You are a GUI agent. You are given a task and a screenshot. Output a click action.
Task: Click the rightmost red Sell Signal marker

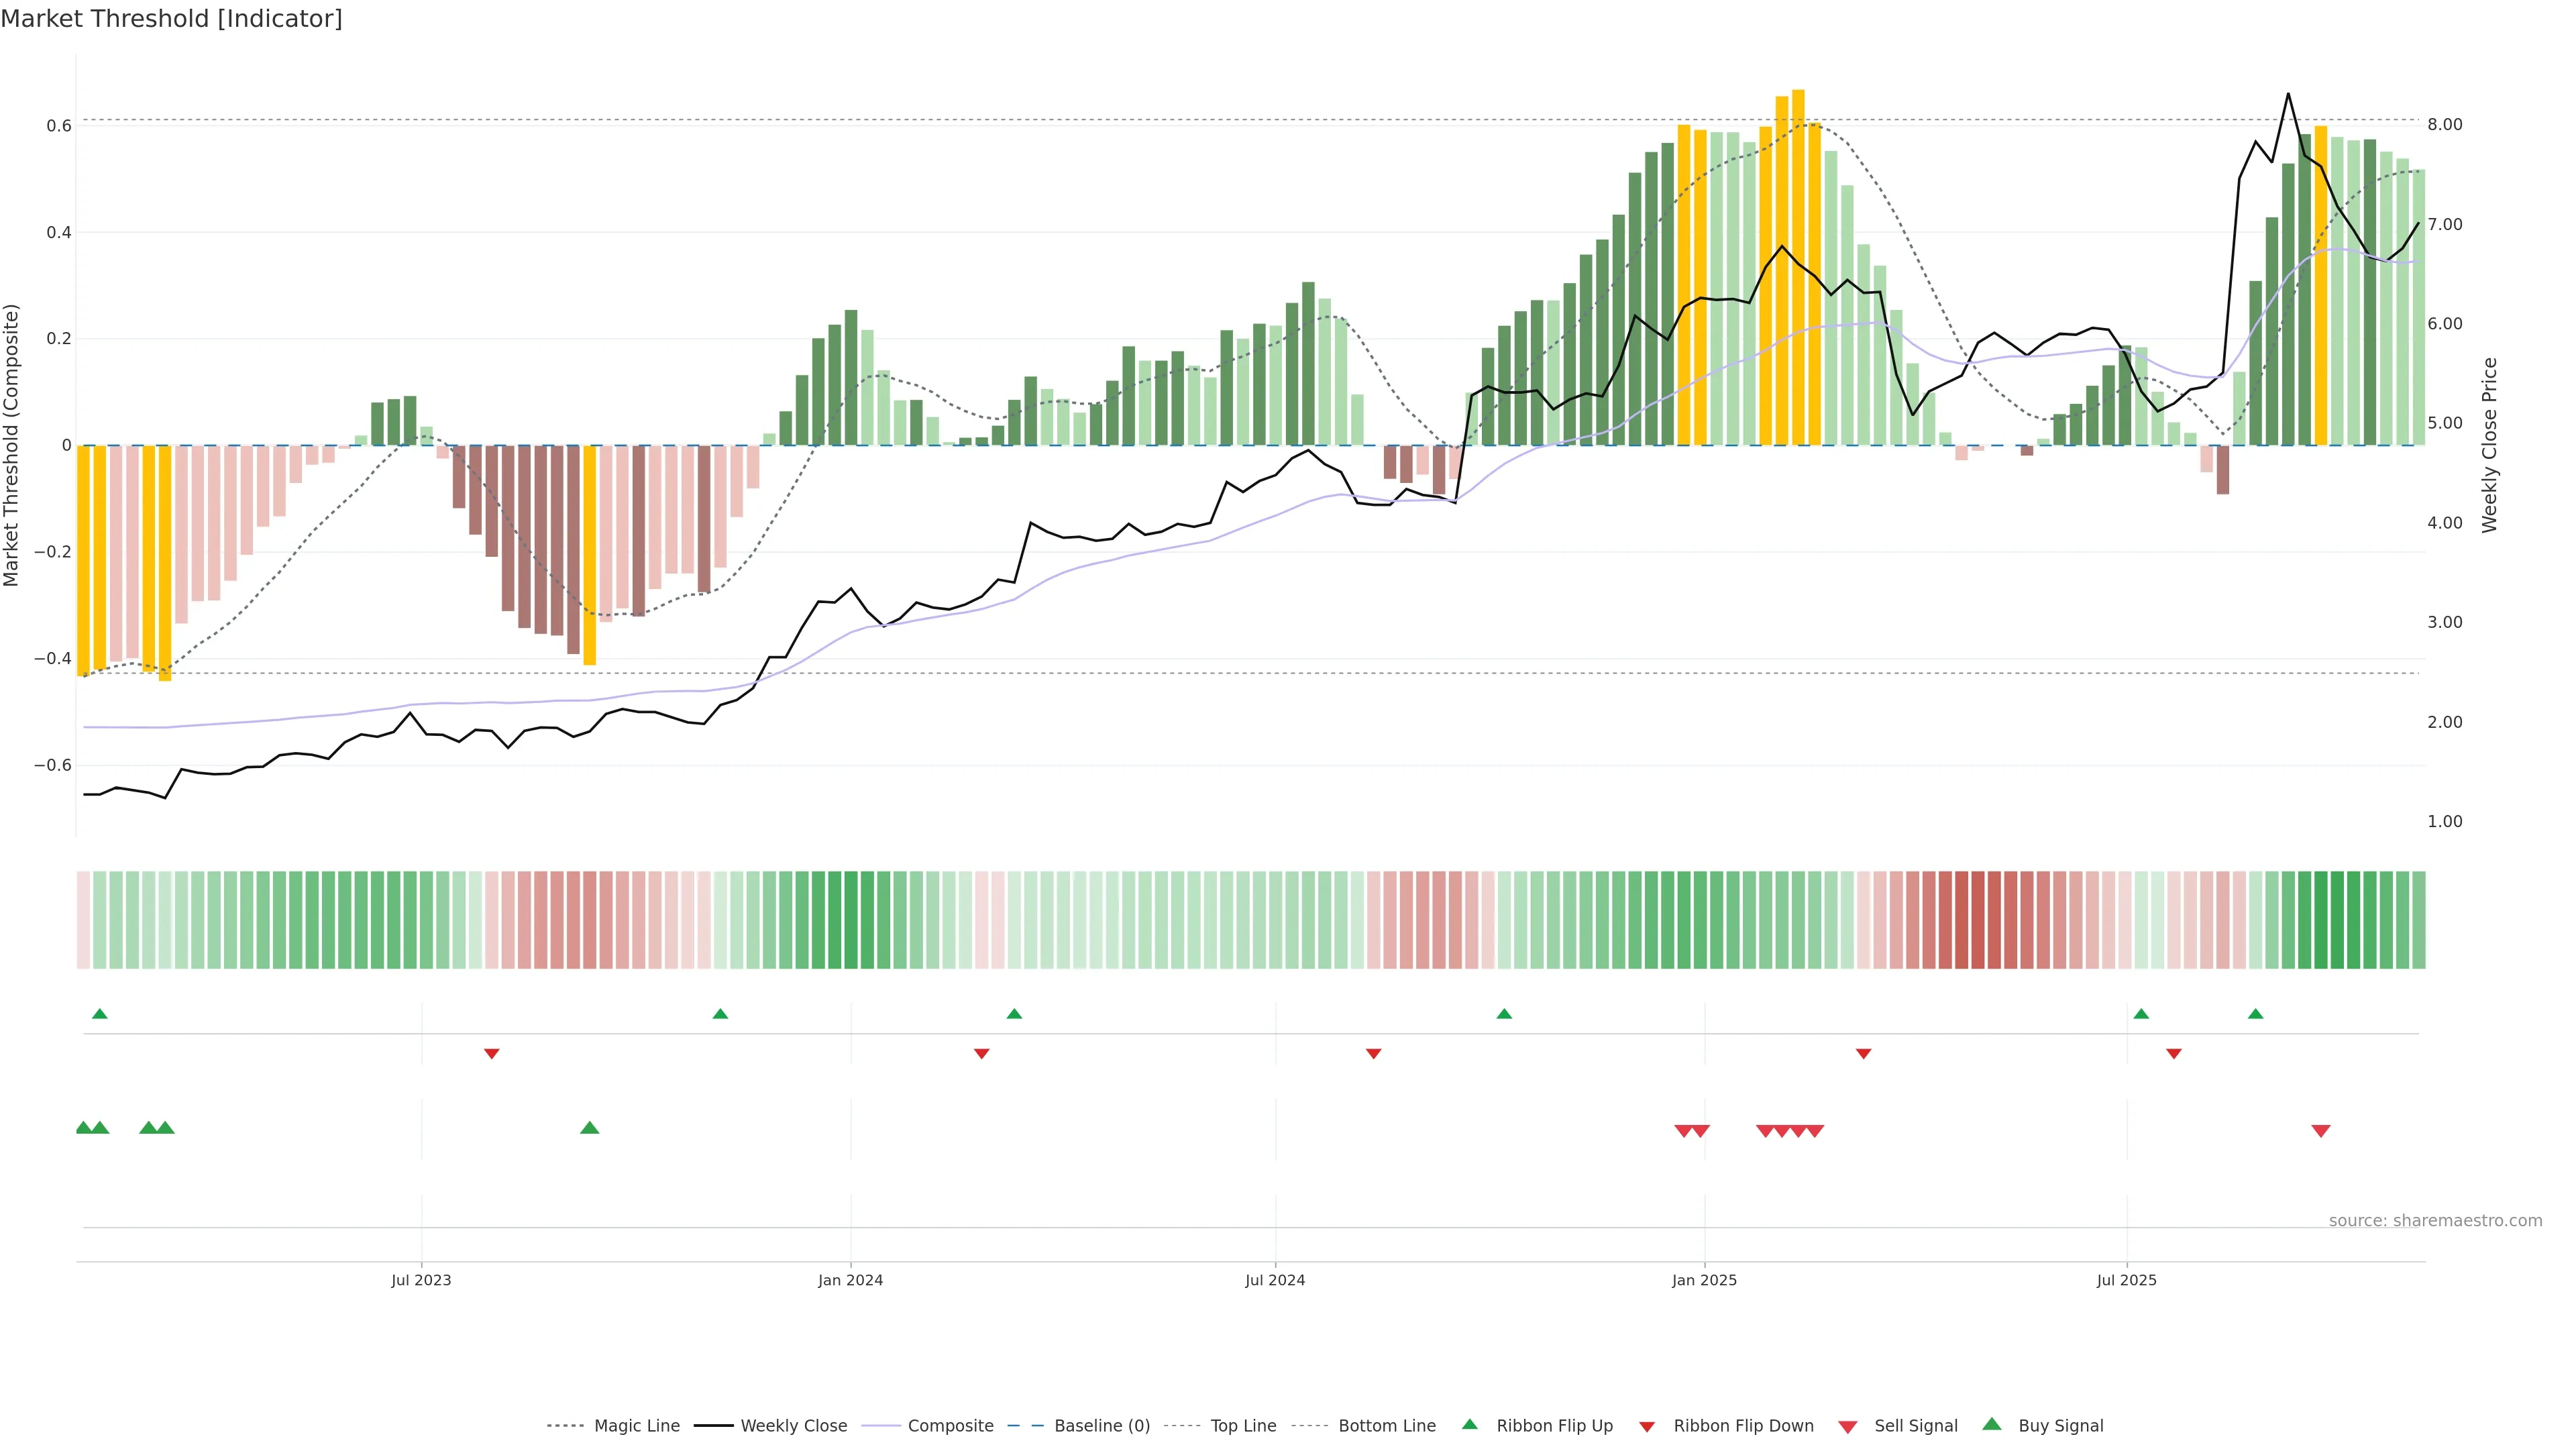point(2321,1131)
